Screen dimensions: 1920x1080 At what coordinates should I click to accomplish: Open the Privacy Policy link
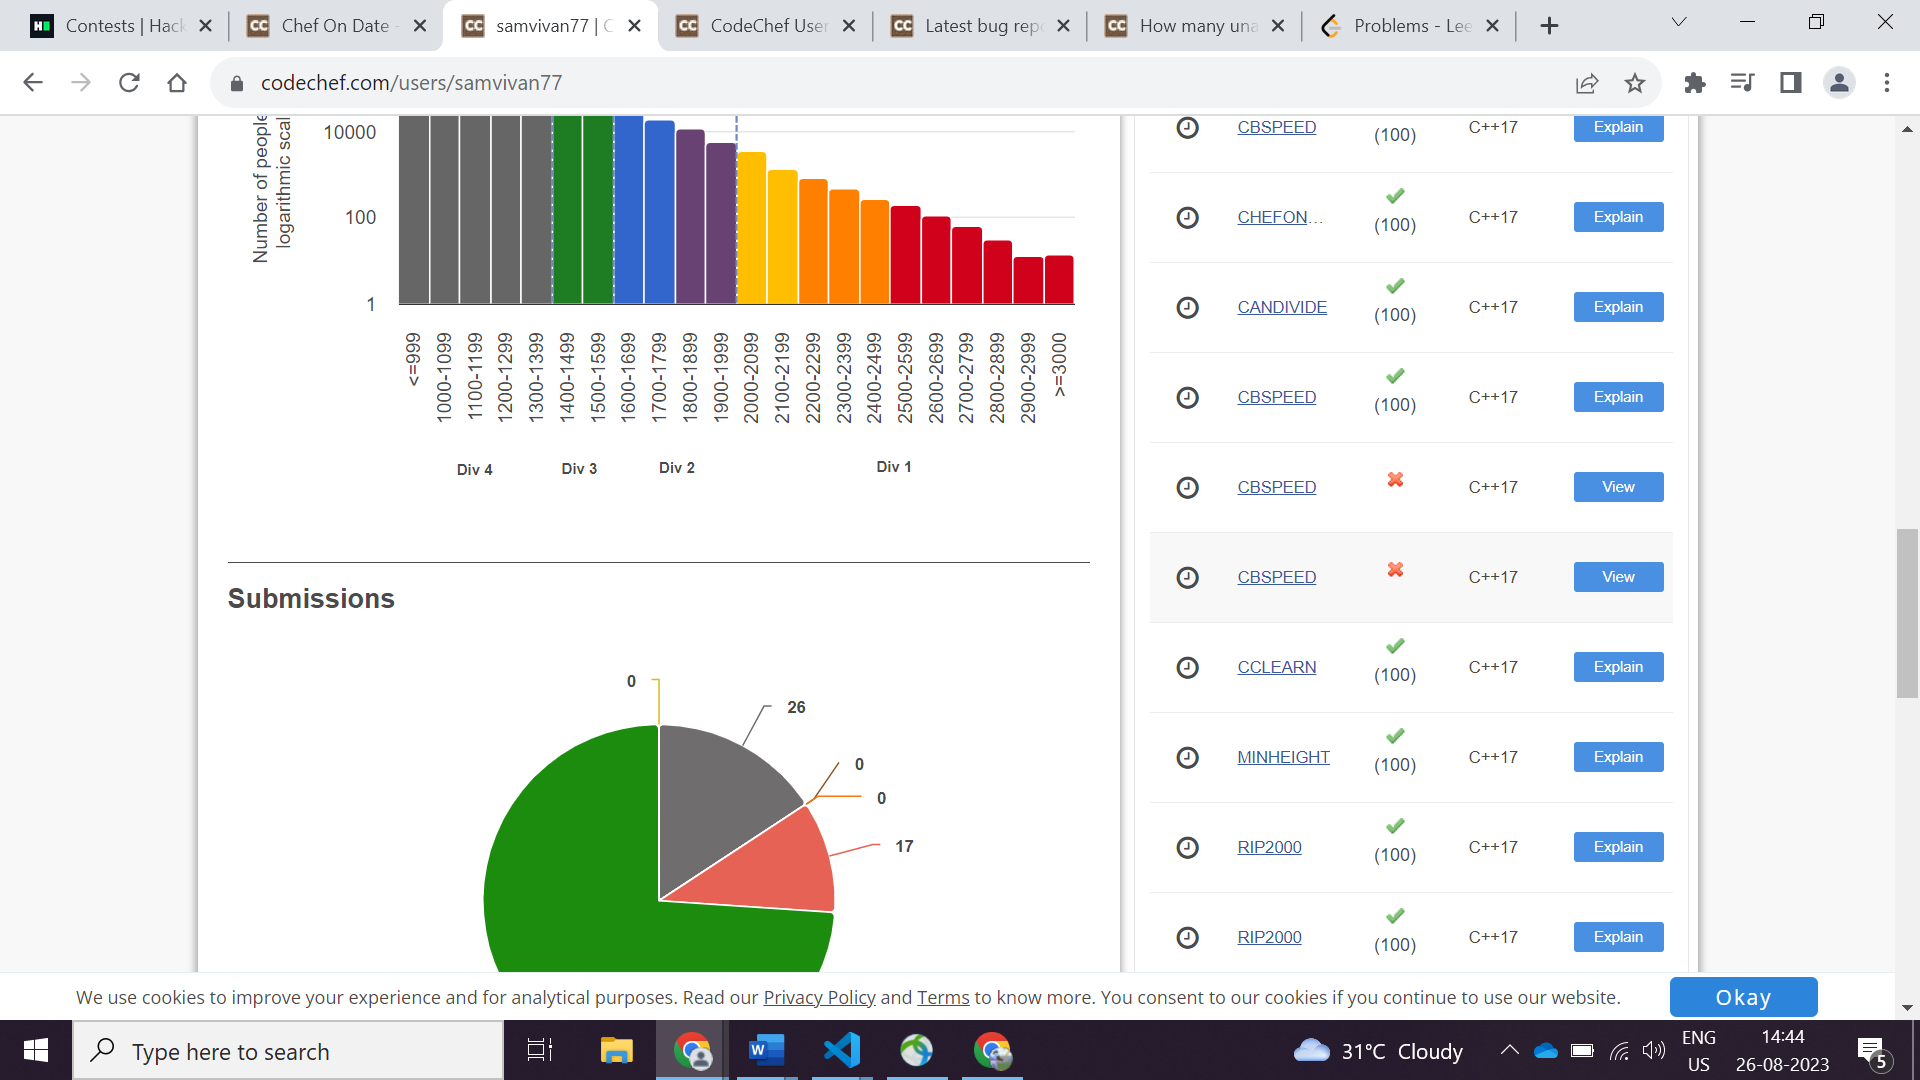[x=819, y=997]
